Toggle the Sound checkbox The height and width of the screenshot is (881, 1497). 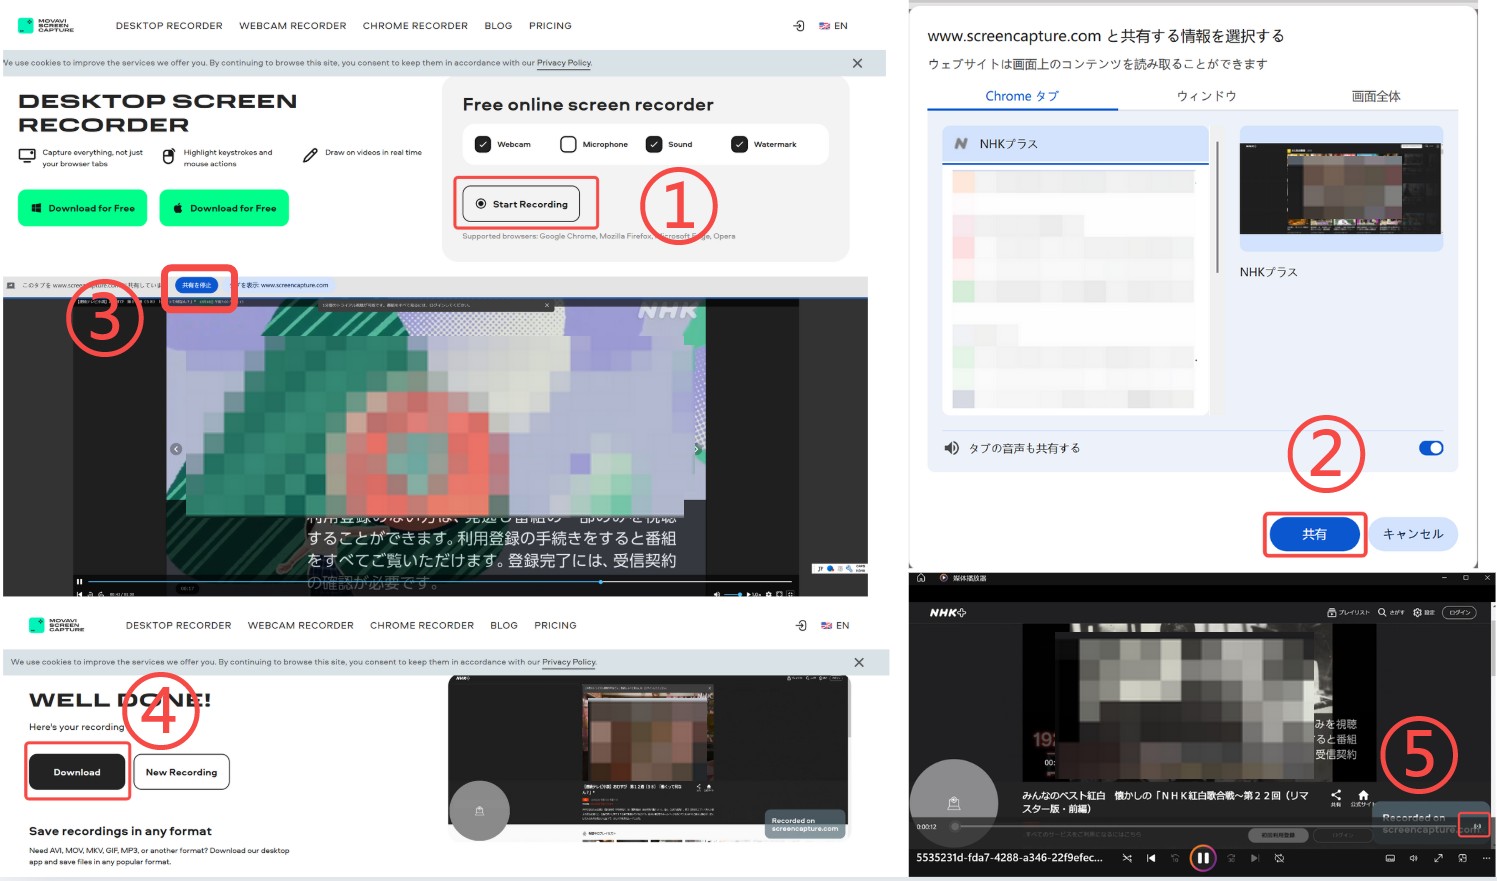pyautogui.click(x=654, y=144)
